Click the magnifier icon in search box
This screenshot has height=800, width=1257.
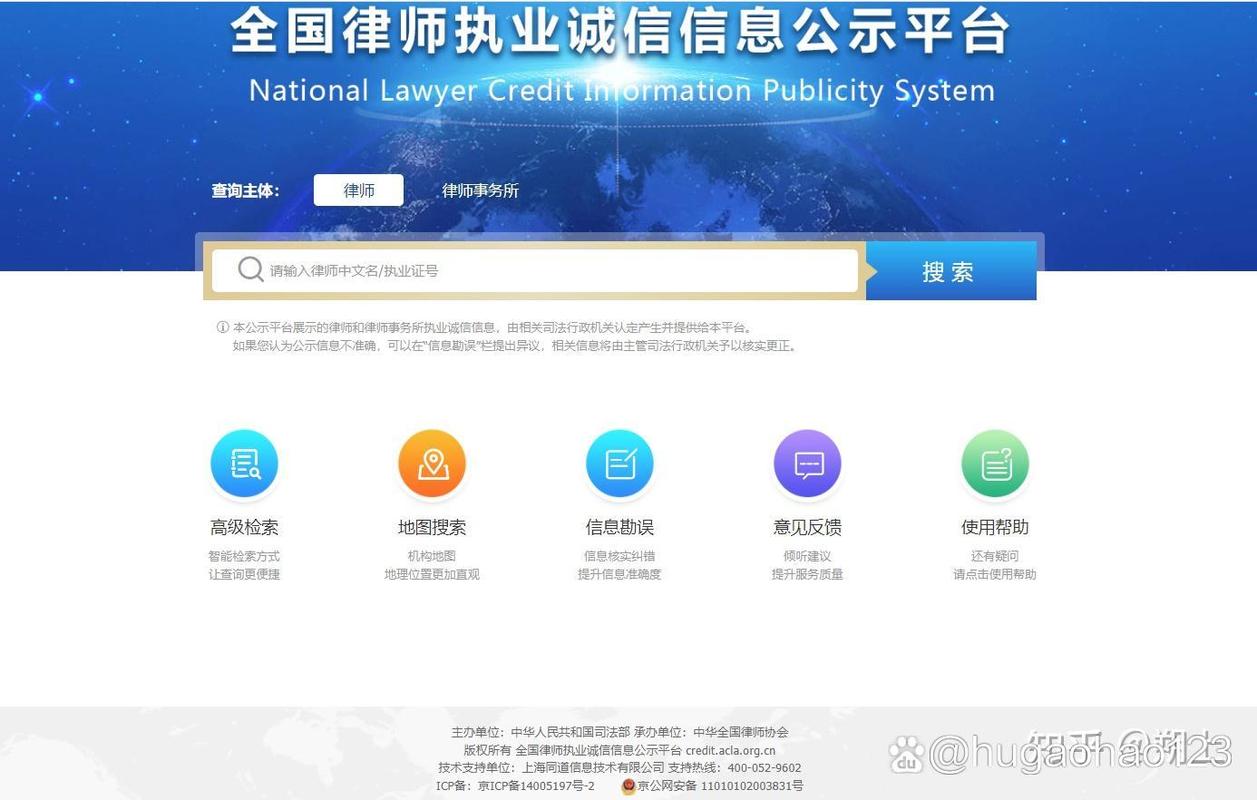point(251,270)
